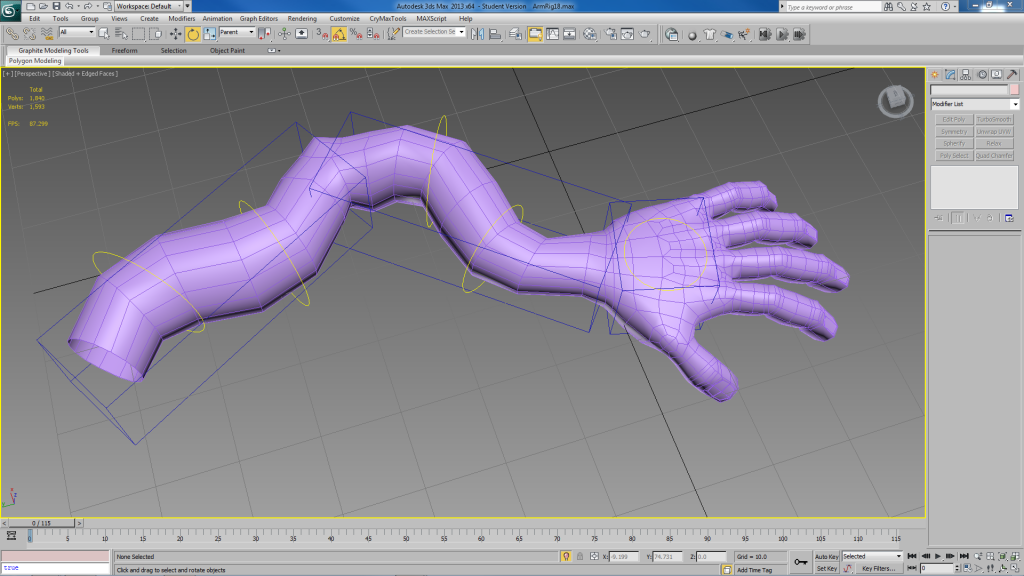1024x576 pixels.
Task: Switch to the Freeform ribbon tab
Action: 125,50
